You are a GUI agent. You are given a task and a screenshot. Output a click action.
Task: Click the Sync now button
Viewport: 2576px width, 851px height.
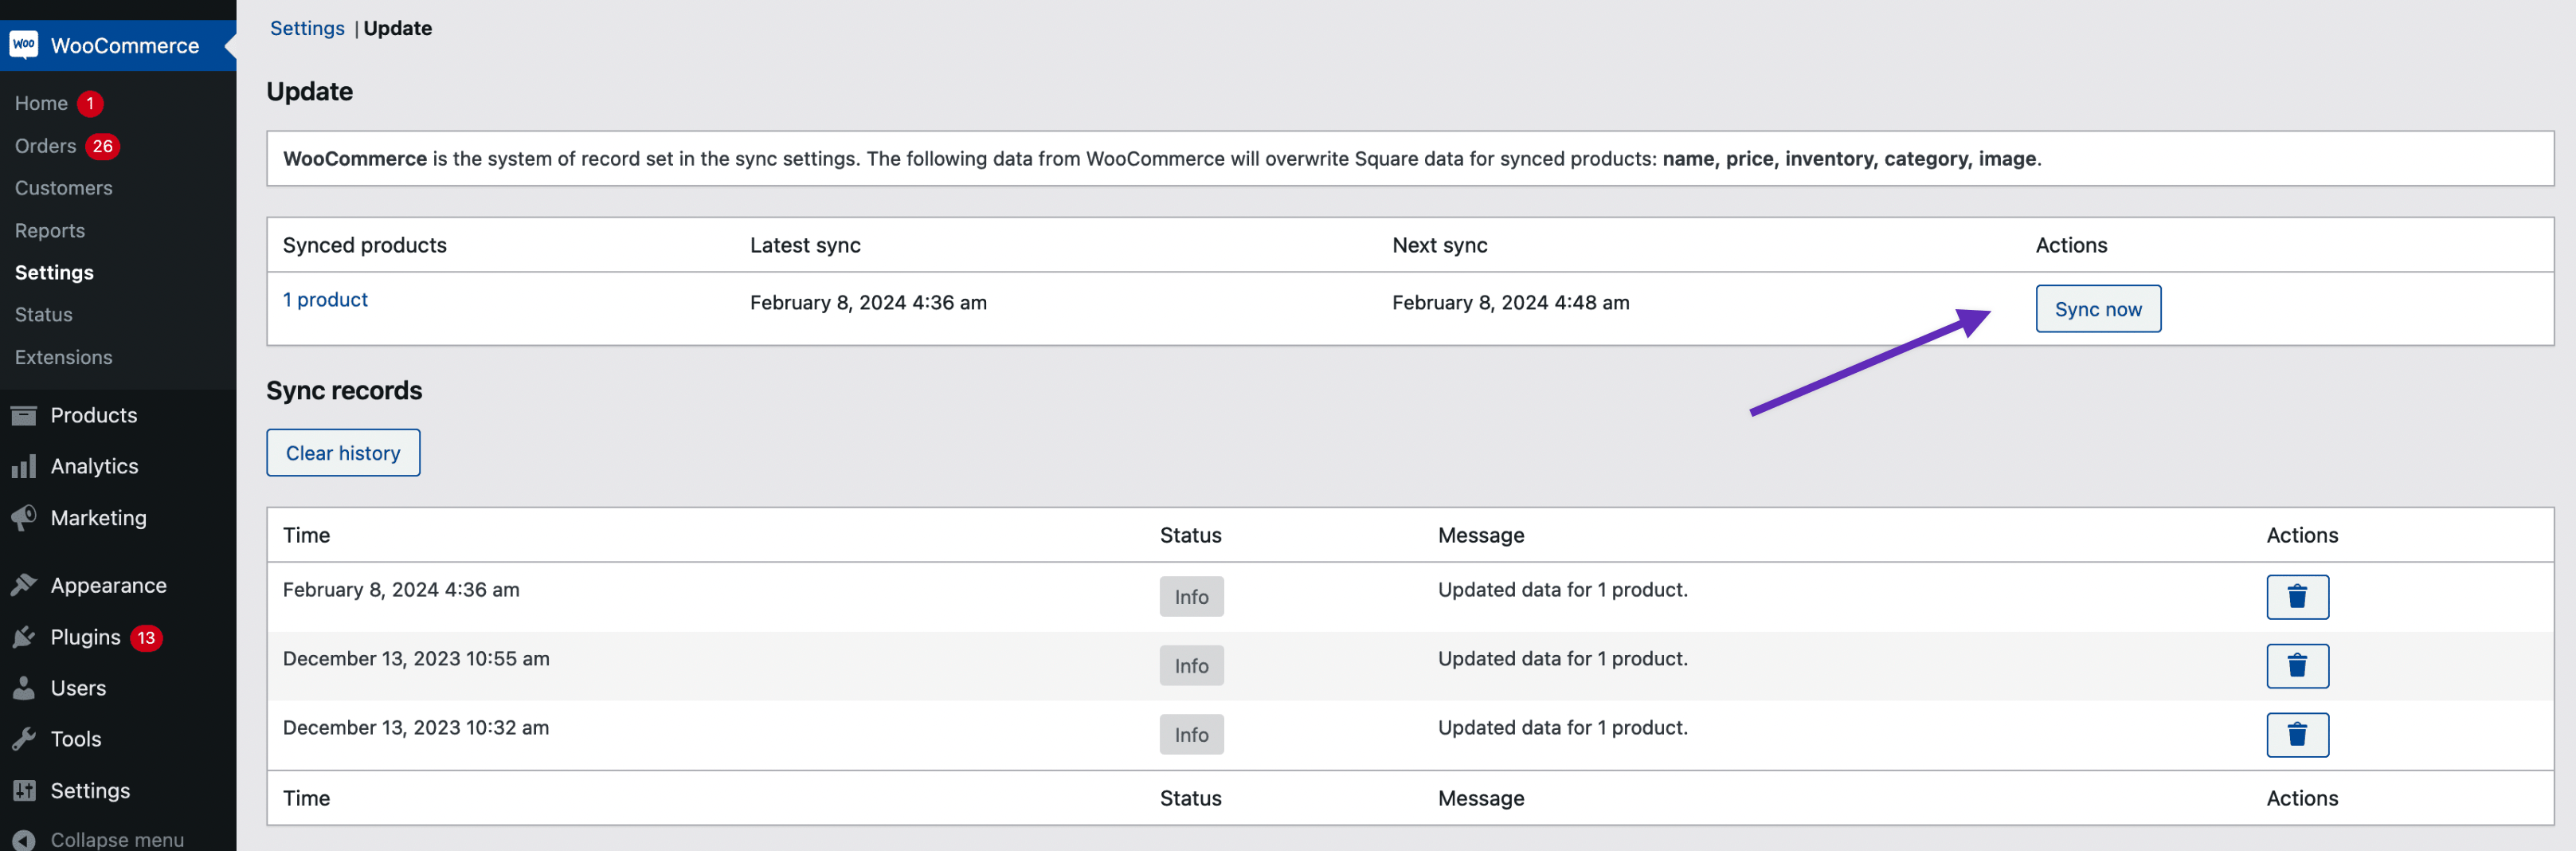2097,309
